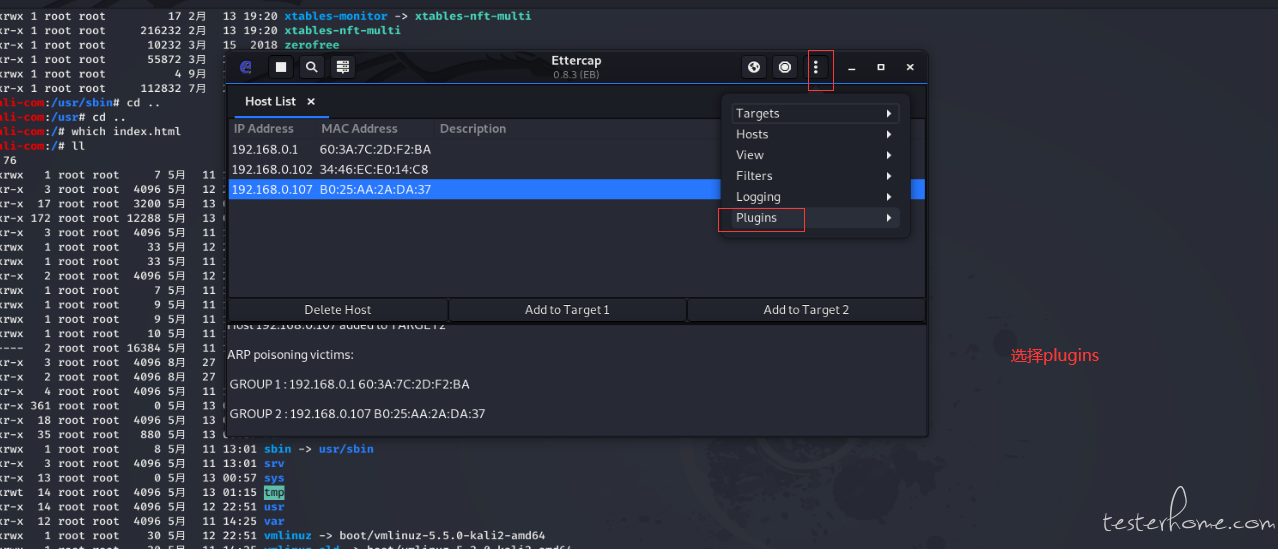The height and width of the screenshot is (549, 1278).
Task: Click 'which index.html' command in terminal
Action: point(126,131)
